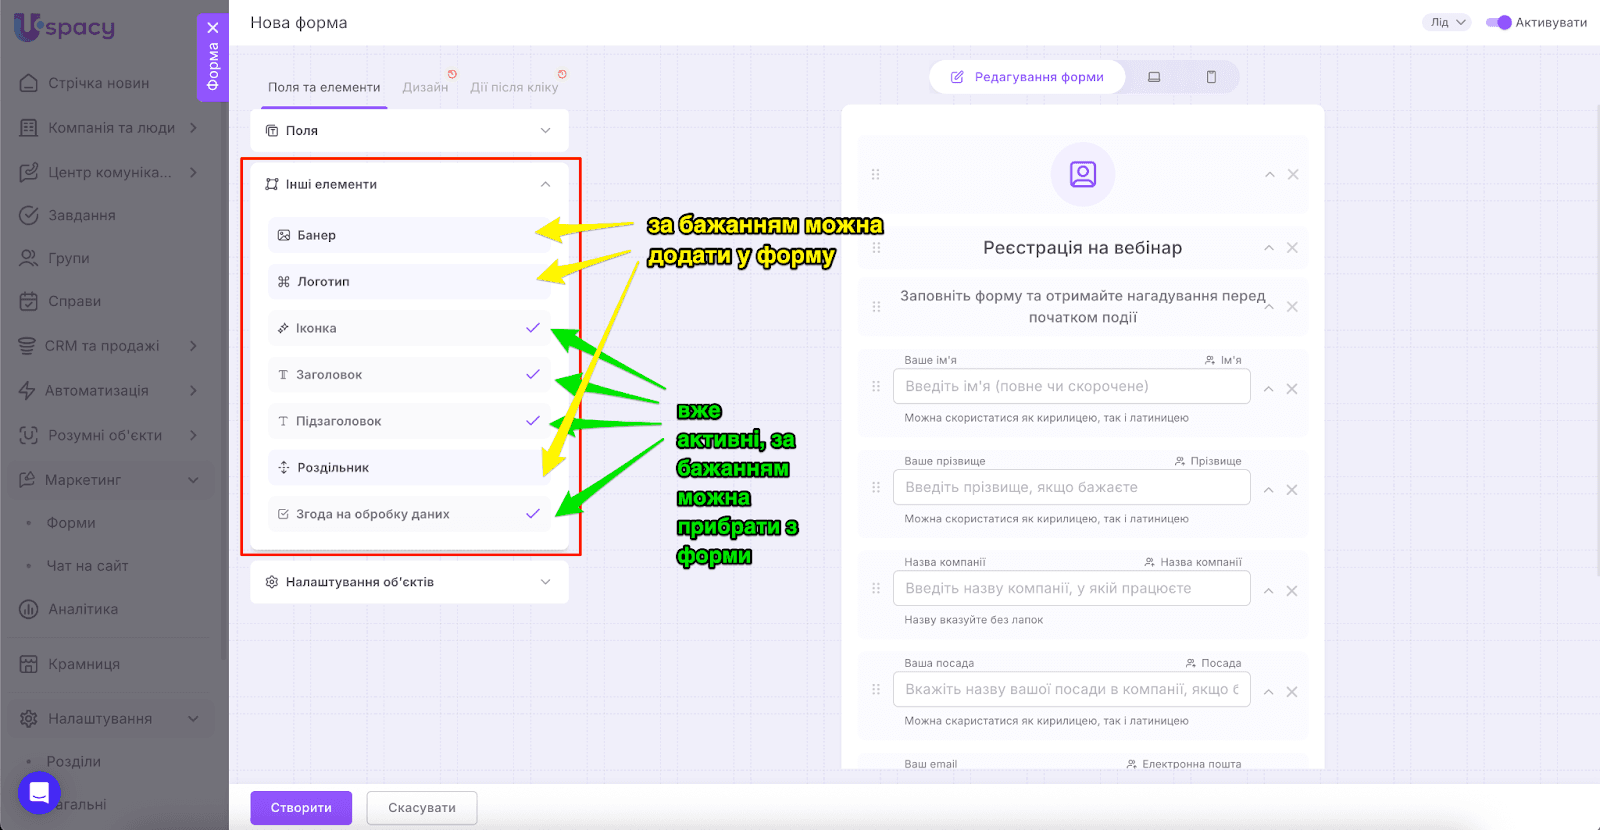This screenshot has height=830, width=1600.
Task: Expand CRM та продажі menu
Action: click(x=193, y=346)
